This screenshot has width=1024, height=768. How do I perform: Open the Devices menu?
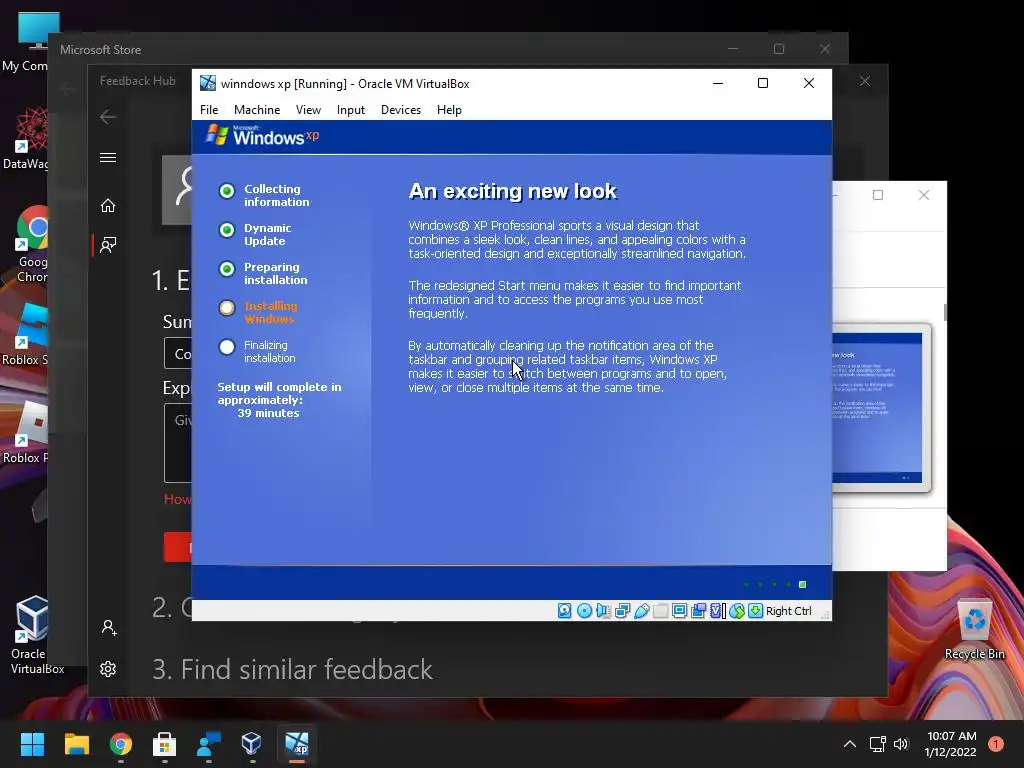[x=401, y=110]
